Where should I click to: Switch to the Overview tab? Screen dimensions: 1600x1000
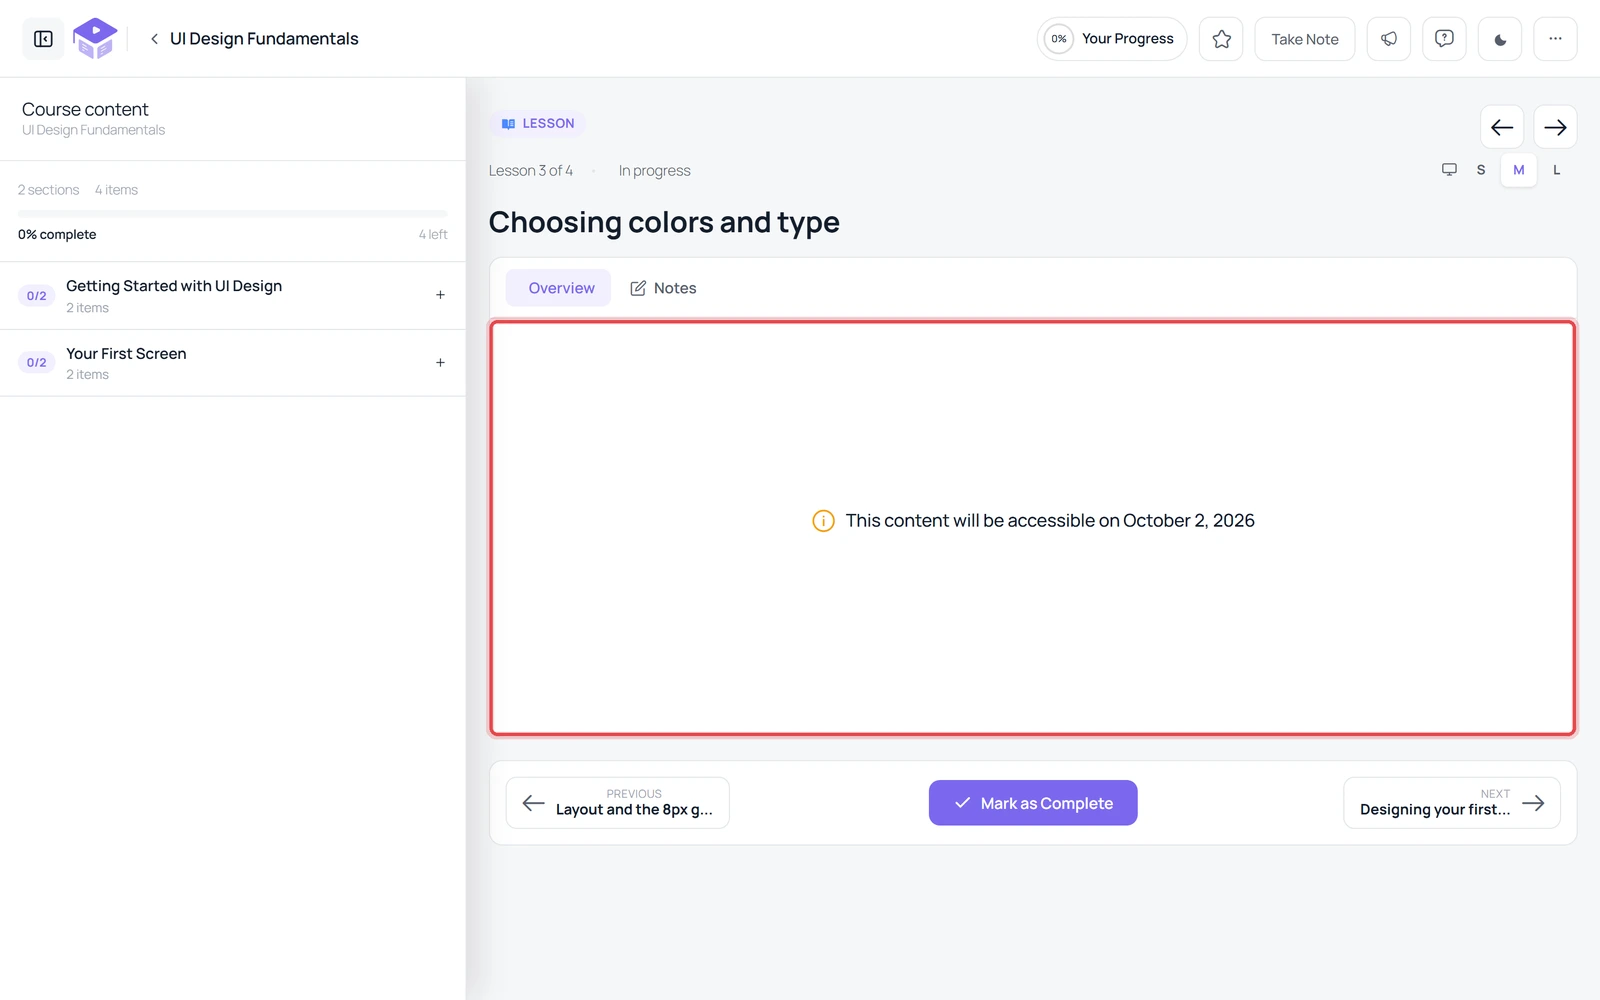coord(558,288)
